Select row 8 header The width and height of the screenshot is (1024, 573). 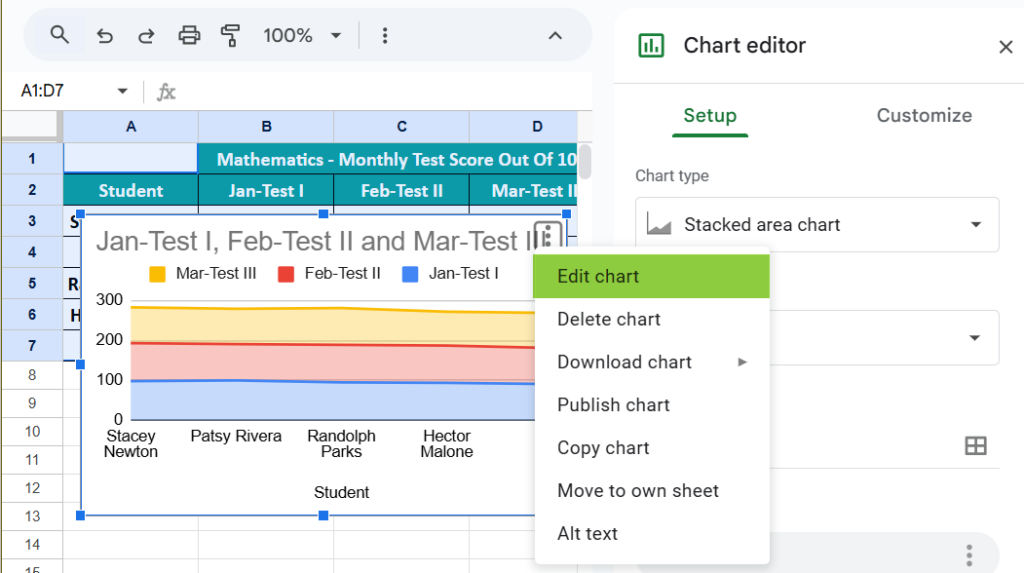coord(31,375)
